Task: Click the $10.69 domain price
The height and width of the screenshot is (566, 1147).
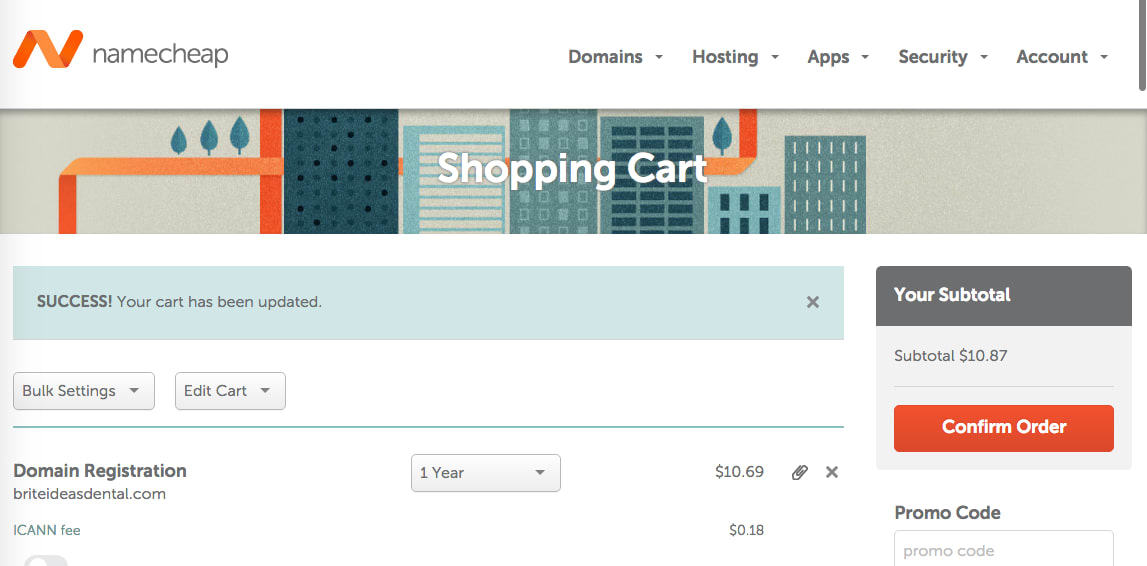Action: coord(740,472)
